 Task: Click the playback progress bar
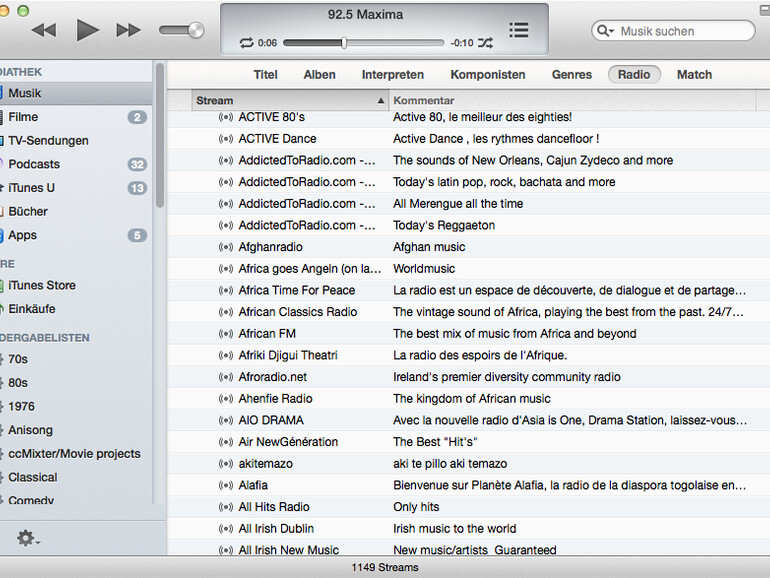point(362,43)
